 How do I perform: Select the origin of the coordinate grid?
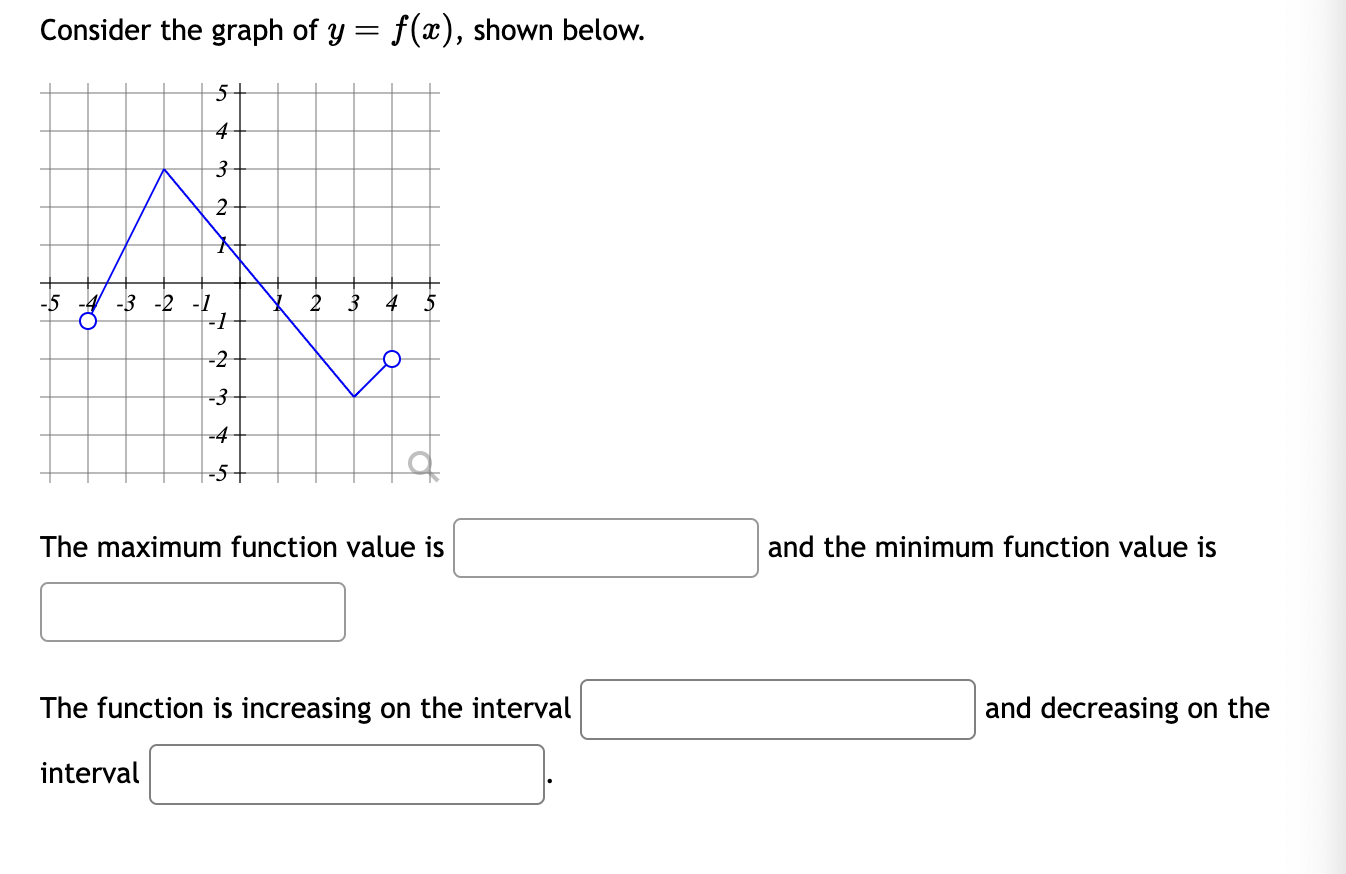[239, 283]
